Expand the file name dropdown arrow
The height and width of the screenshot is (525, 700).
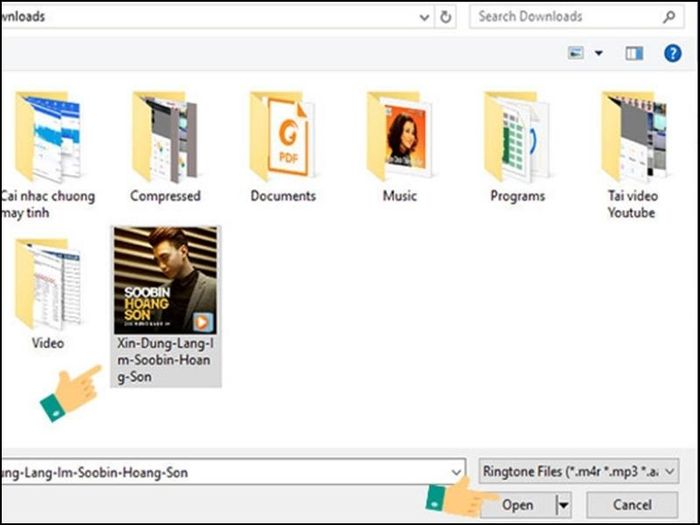(x=456, y=472)
